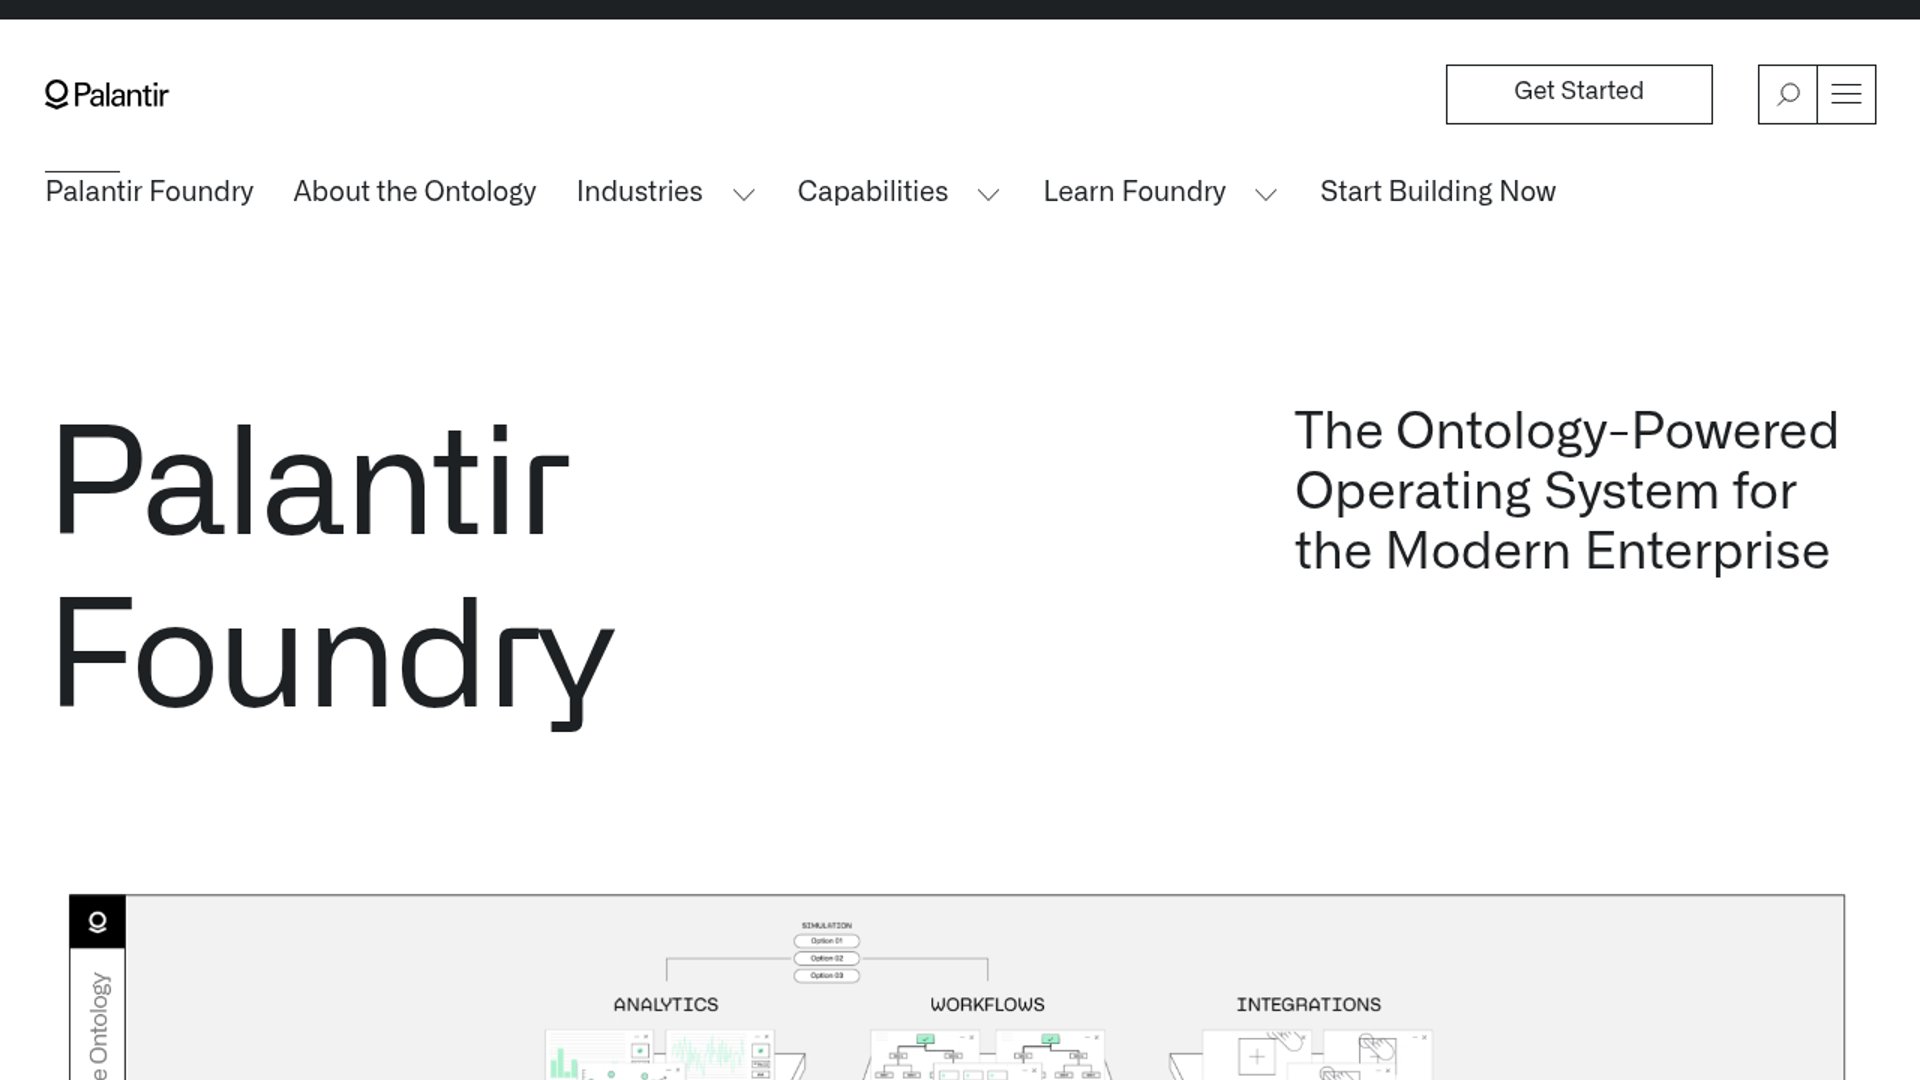This screenshot has width=1920, height=1080.
Task: Click the Option 02 pill in the diagram
Action: (827, 958)
